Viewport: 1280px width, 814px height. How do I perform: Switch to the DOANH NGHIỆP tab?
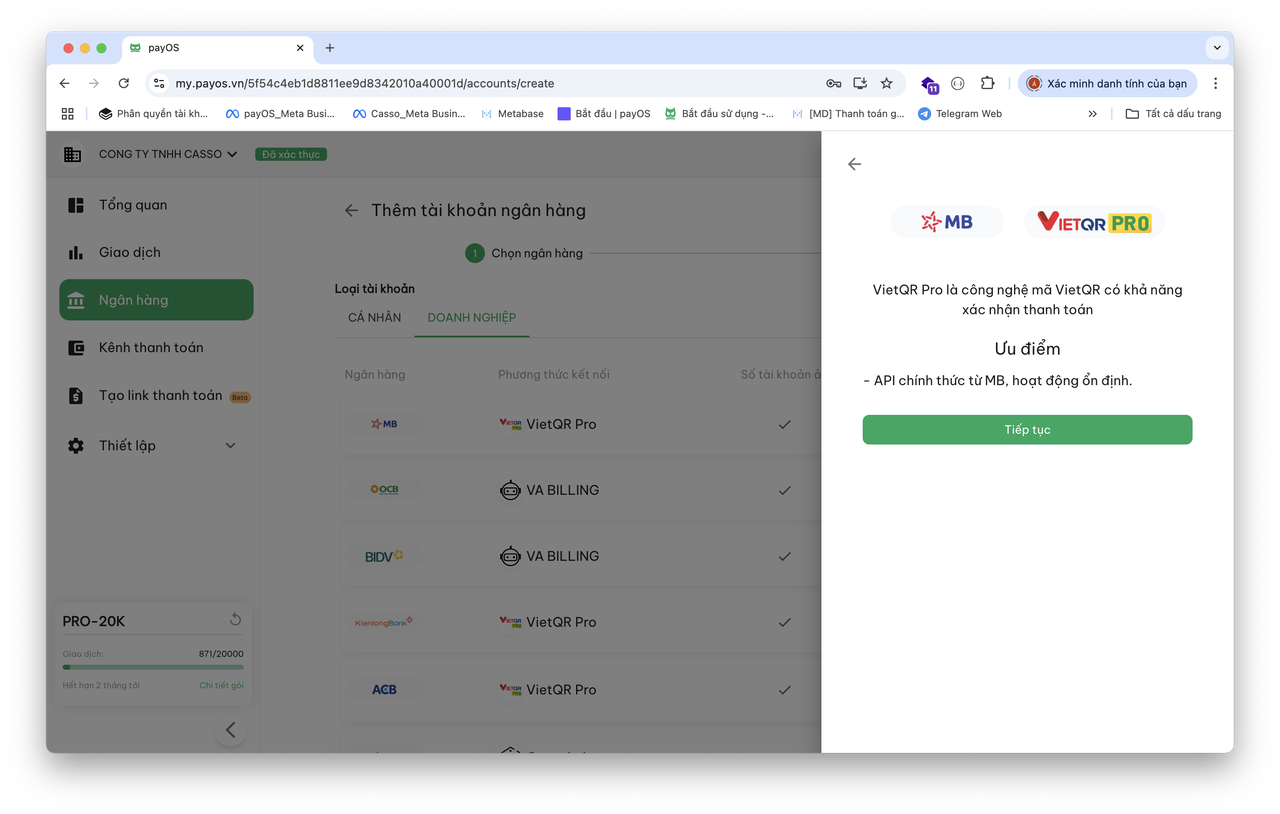pos(472,317)
